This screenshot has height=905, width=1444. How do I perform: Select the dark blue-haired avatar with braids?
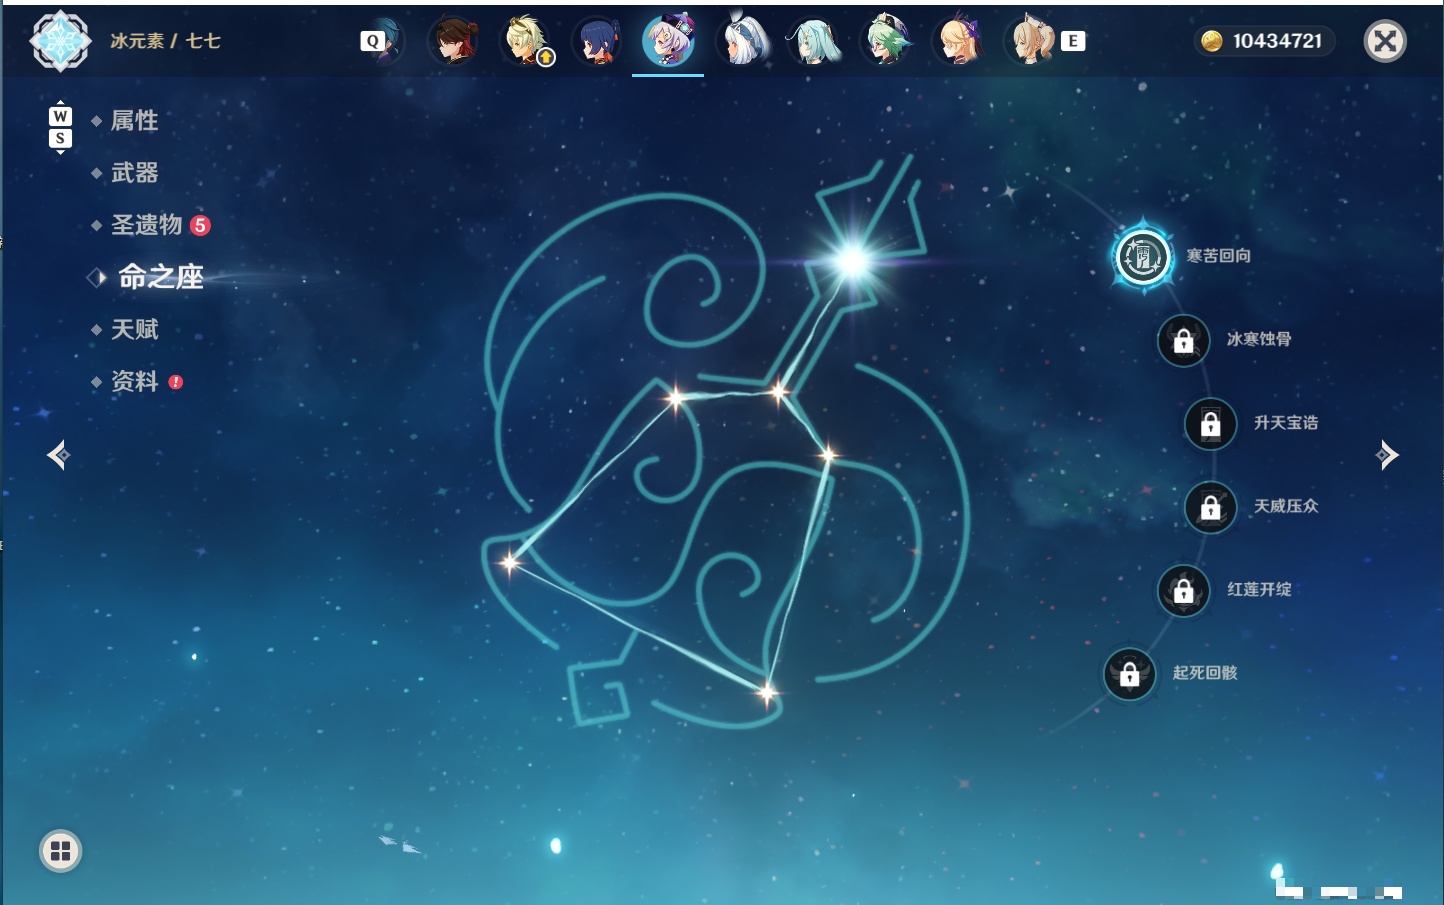[597, 41]
